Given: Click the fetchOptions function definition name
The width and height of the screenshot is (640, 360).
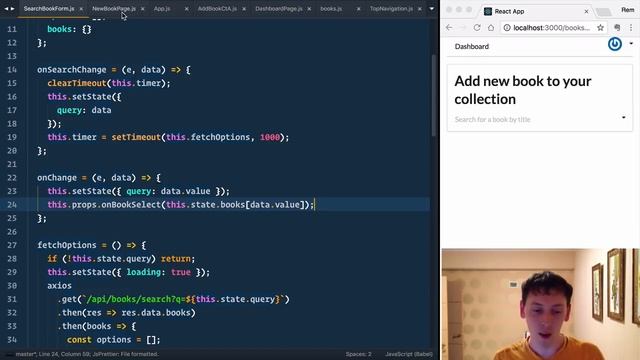Looking at the screenshot, I should point(67,245).
